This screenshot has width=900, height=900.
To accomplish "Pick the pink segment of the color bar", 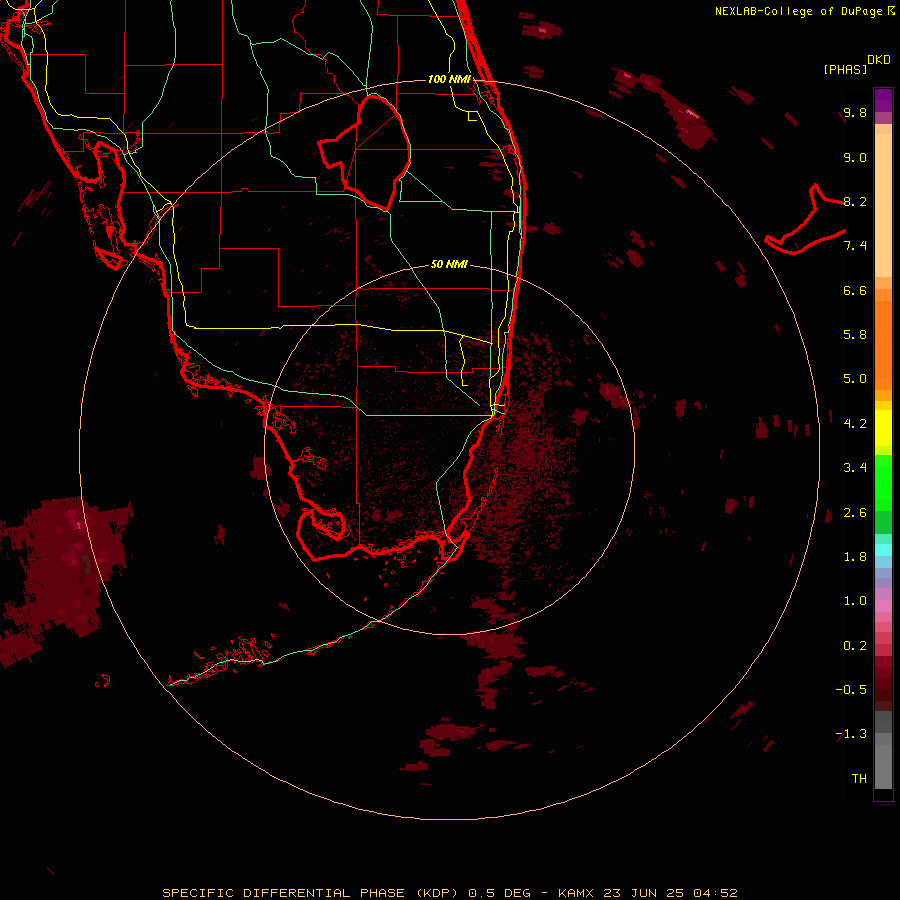I will tap(883, 606).
